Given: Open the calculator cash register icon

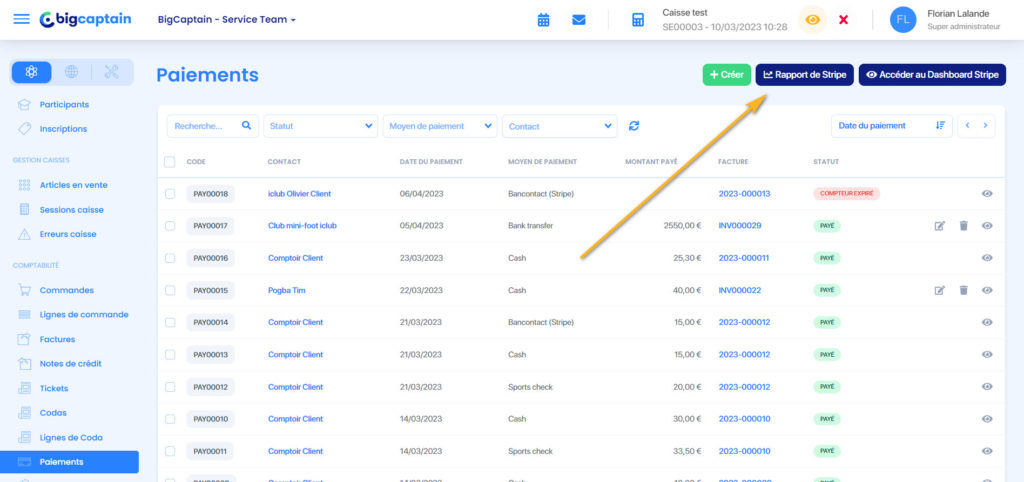Looking at the screenshot, I should [x=638, y=20].
